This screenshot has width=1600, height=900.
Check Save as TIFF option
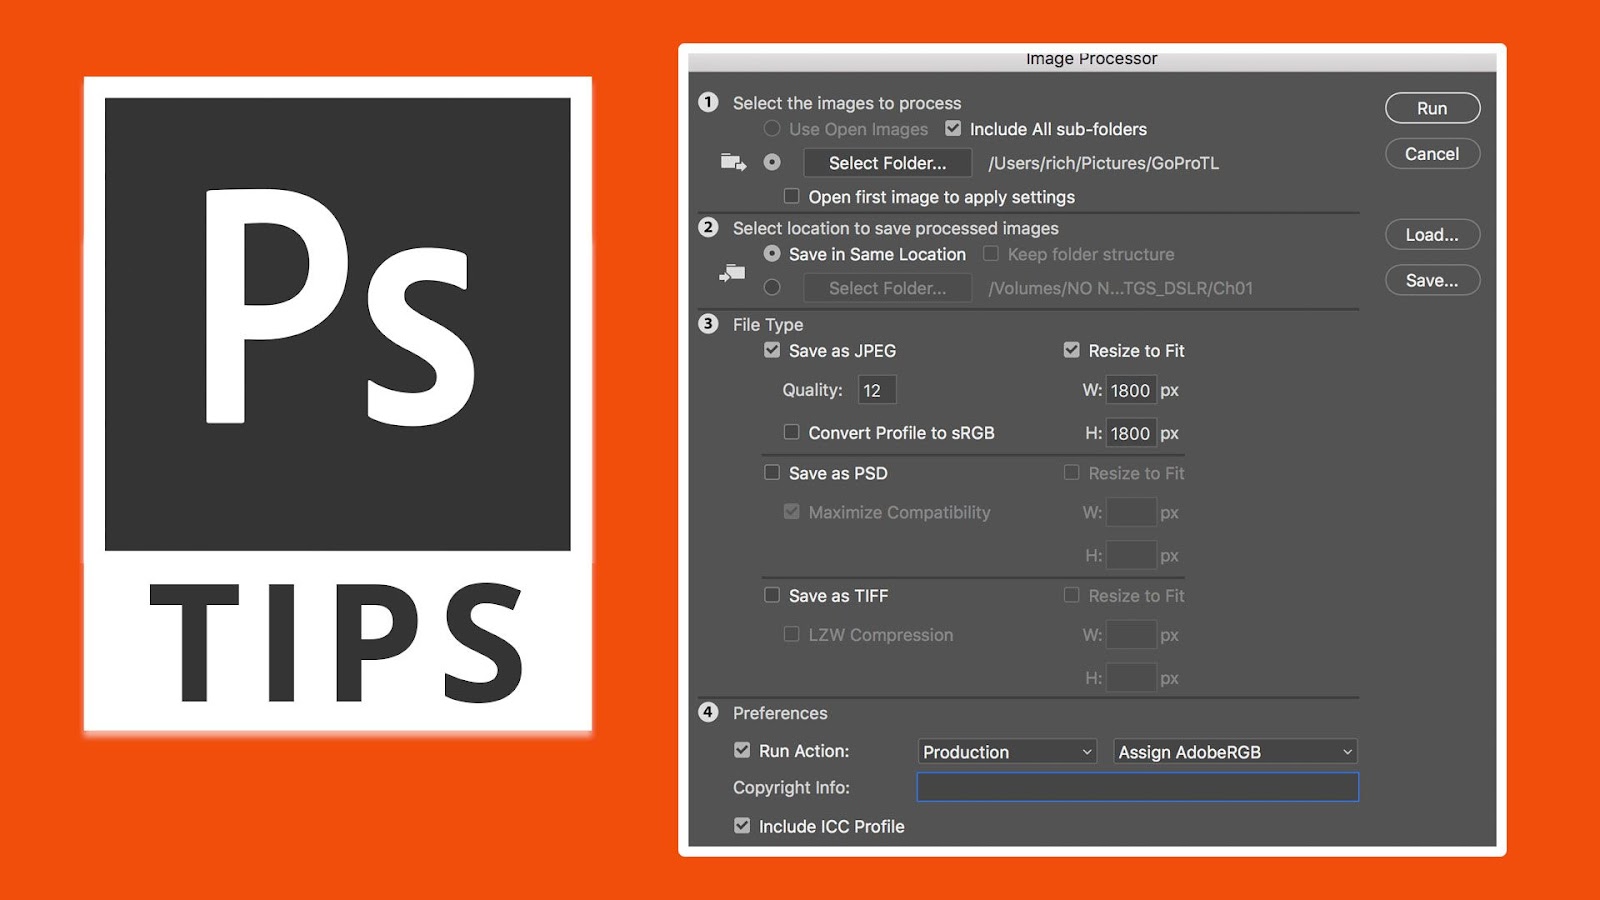[772, 595]
